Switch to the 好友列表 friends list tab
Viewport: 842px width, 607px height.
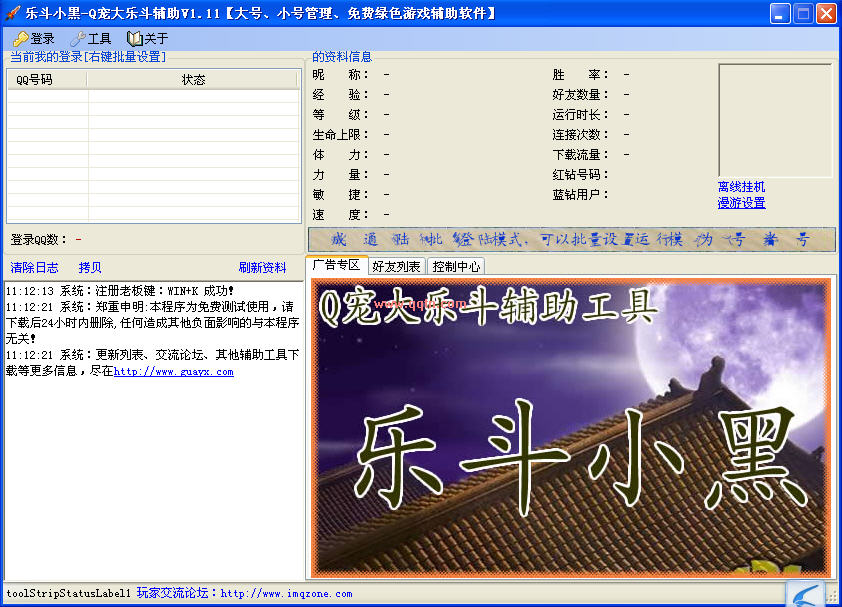click(x=395, y=267)
